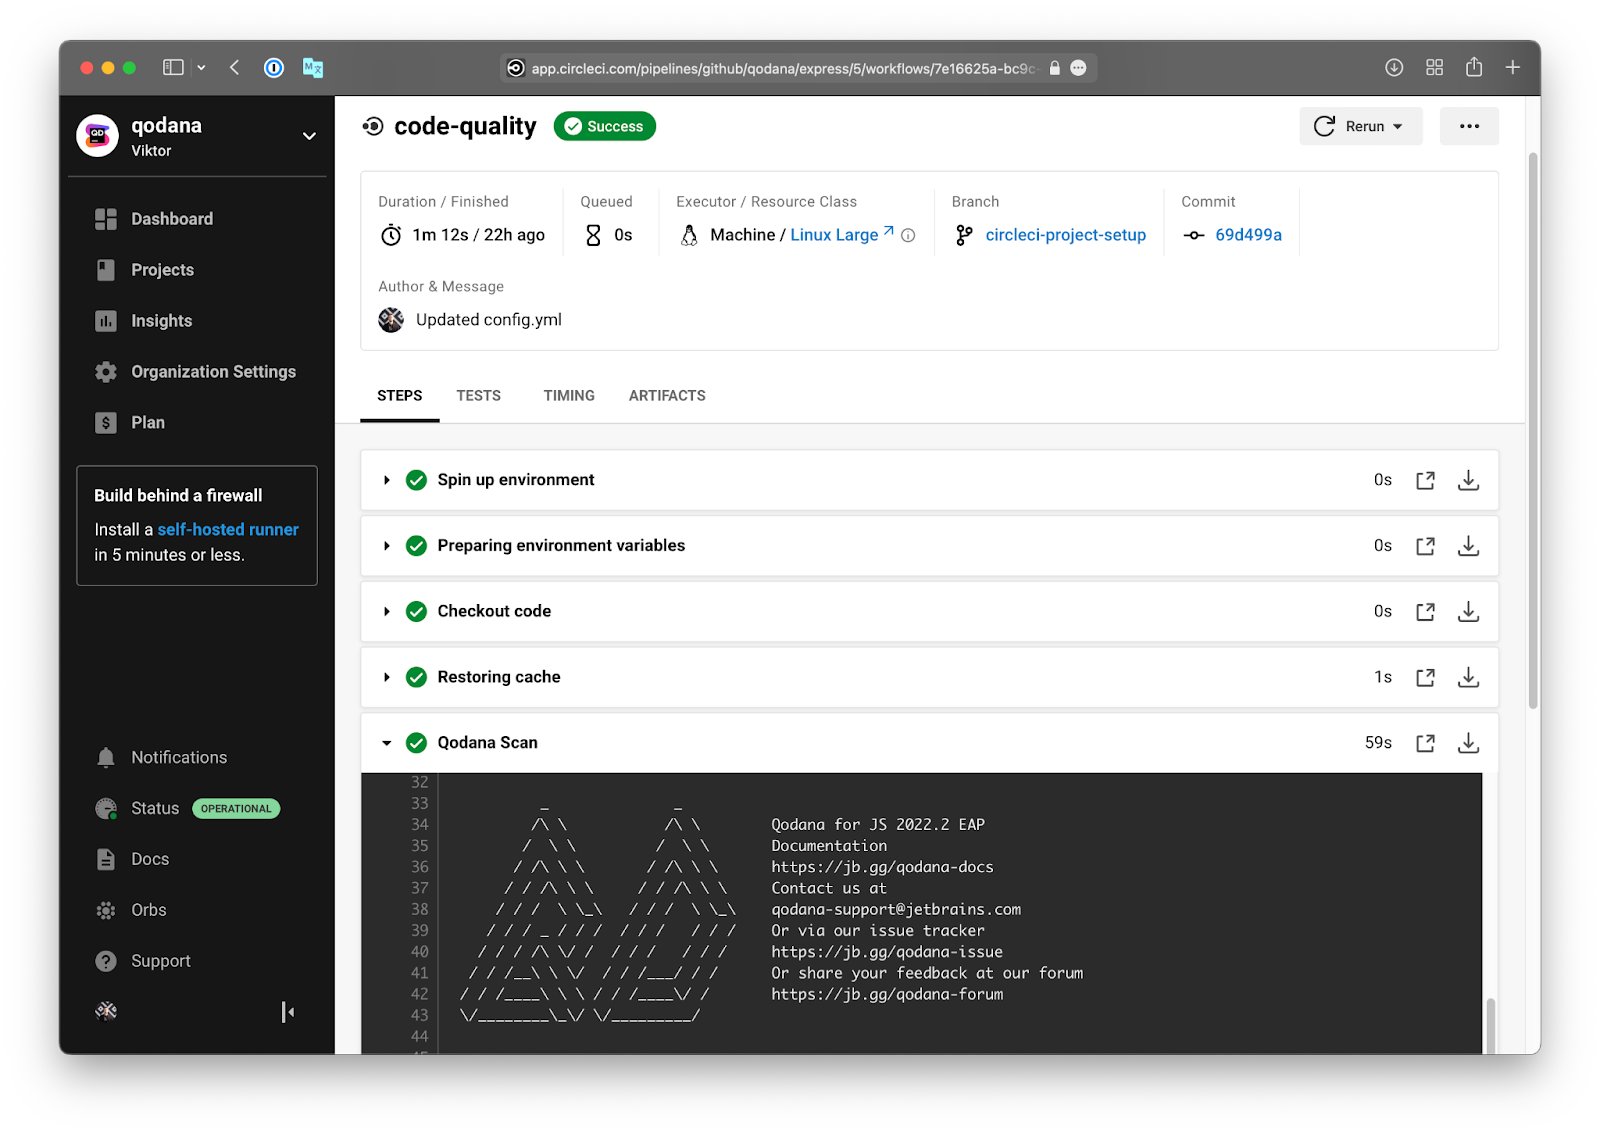Image resolution: width=1600 pixels, height=1133 pixels.
Task: Open the Orbs page
Action: 148,910
